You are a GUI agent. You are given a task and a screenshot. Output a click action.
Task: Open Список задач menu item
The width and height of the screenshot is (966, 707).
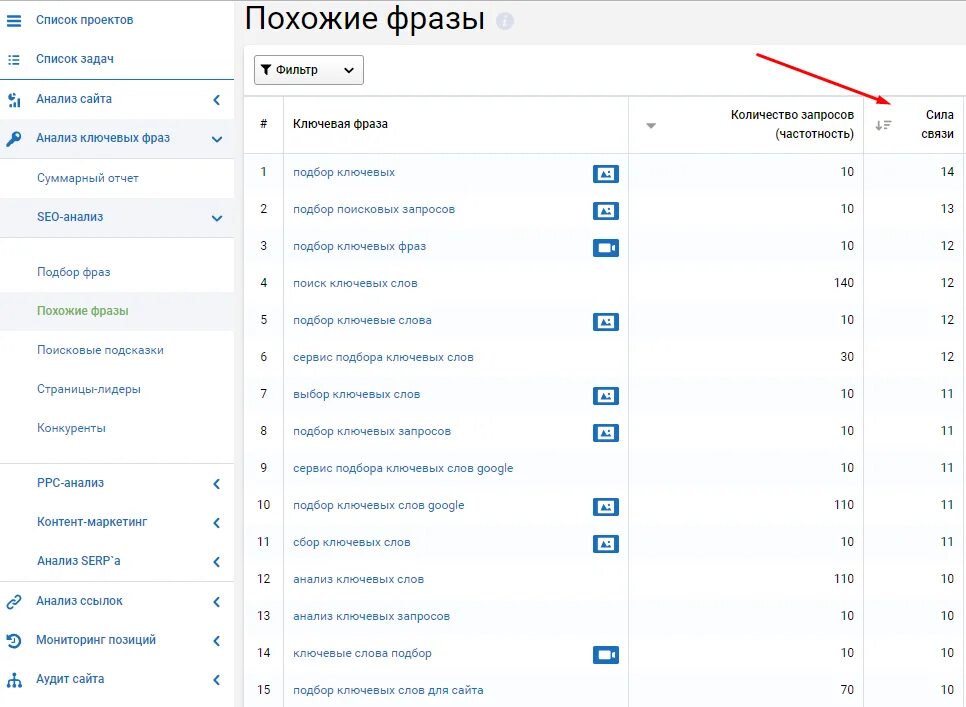(x=75, y=59)
